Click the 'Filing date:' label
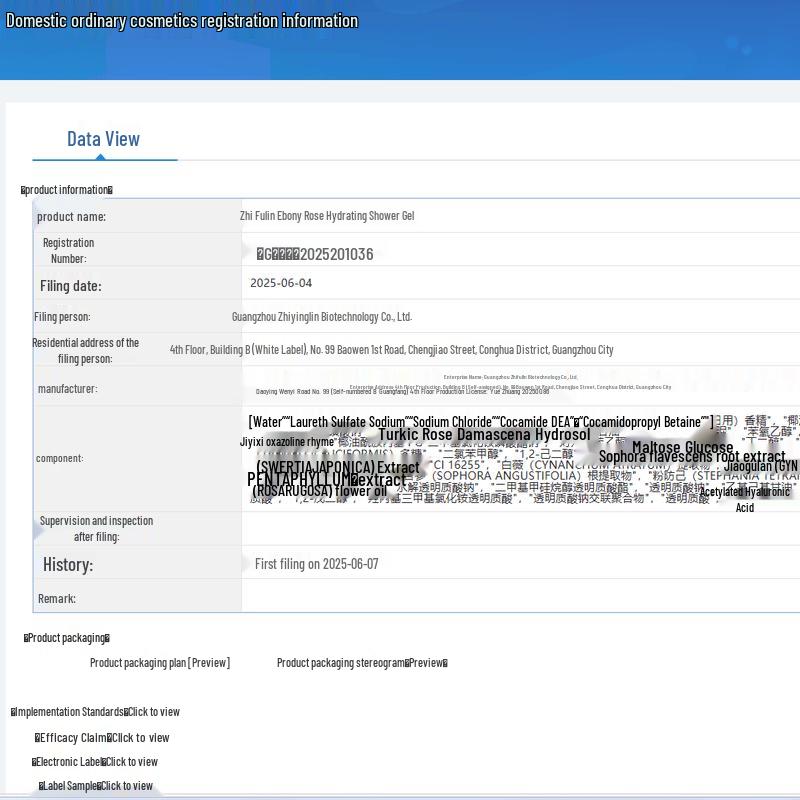Viewport: 800px width, 800px height. (x=71, y=286)
